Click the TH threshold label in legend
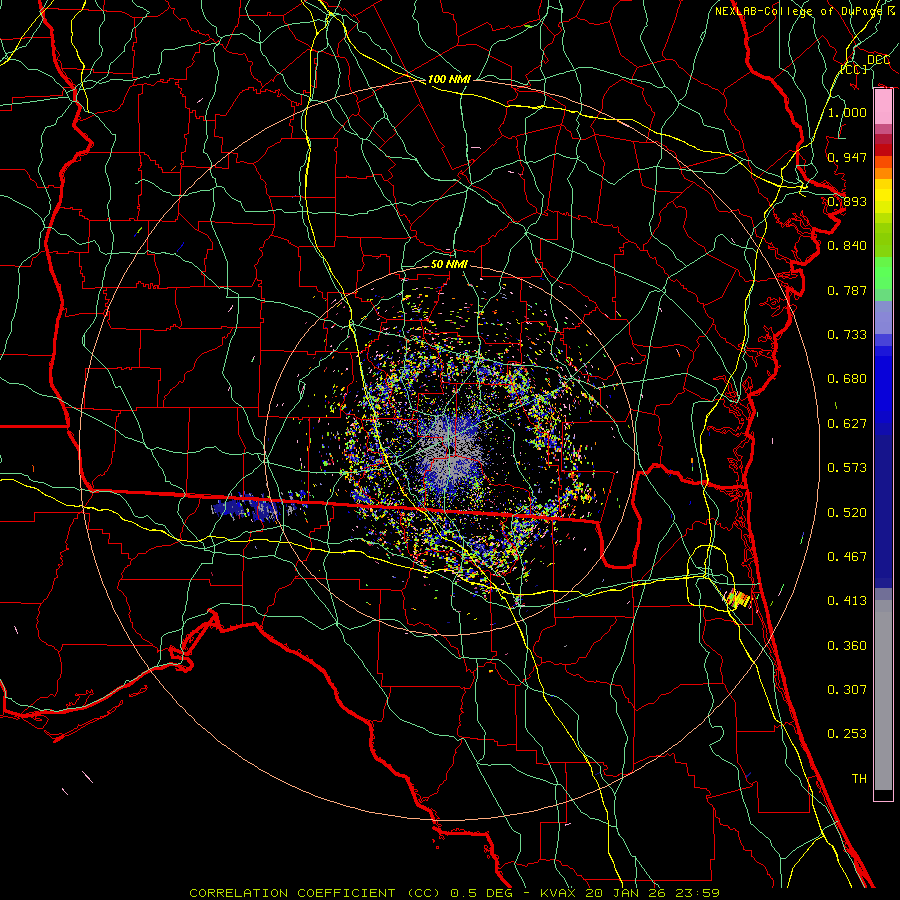900x900 pixels. [x=859, y=779]
